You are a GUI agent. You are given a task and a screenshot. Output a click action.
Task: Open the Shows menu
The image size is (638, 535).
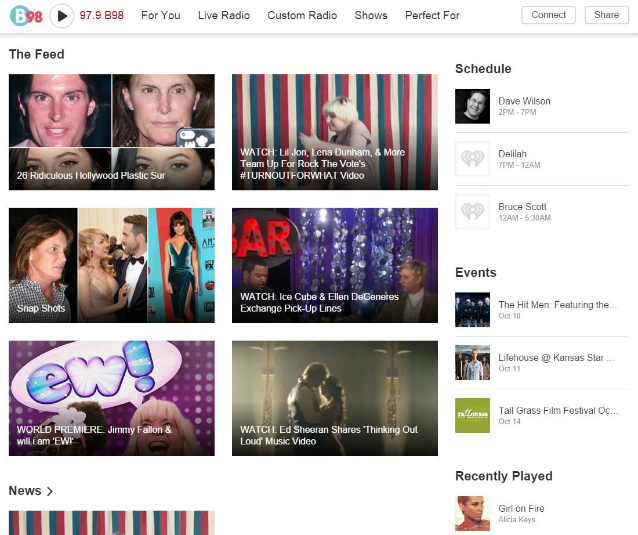coord(371,15)
